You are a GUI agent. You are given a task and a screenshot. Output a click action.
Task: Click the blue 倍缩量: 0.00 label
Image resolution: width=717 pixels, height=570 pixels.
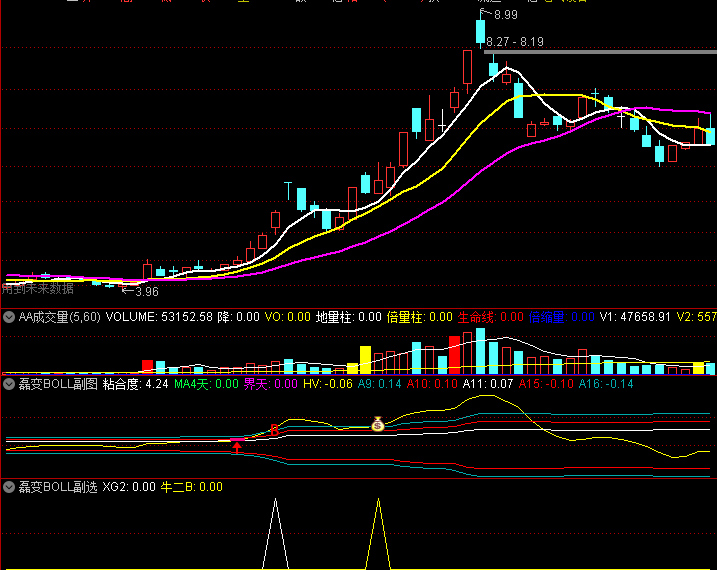(x=562, y=317)
